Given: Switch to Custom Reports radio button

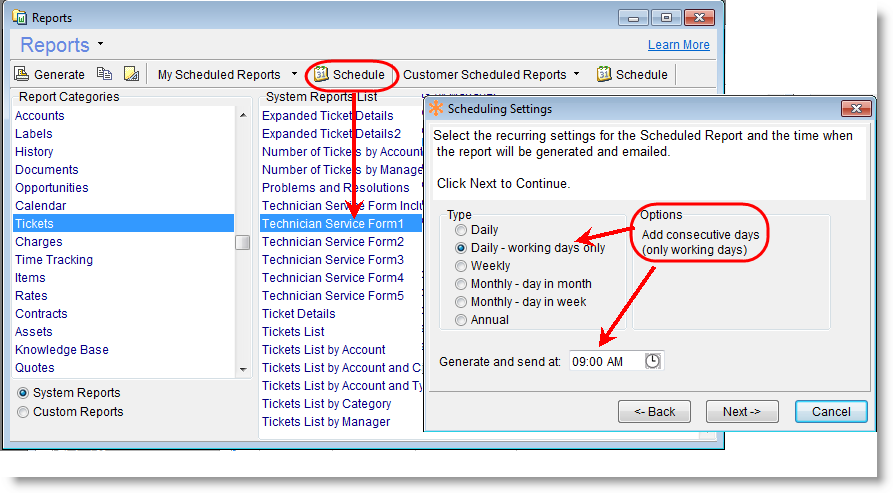Looking at the screenshot, I should 23,412.
